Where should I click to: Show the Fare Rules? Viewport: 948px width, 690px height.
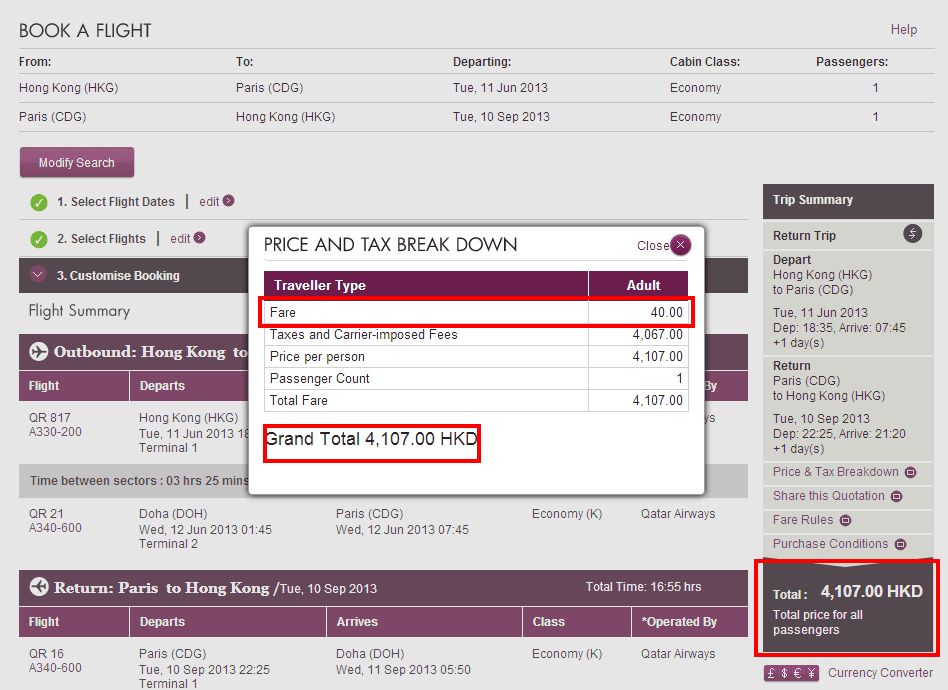tap(804, 520)
